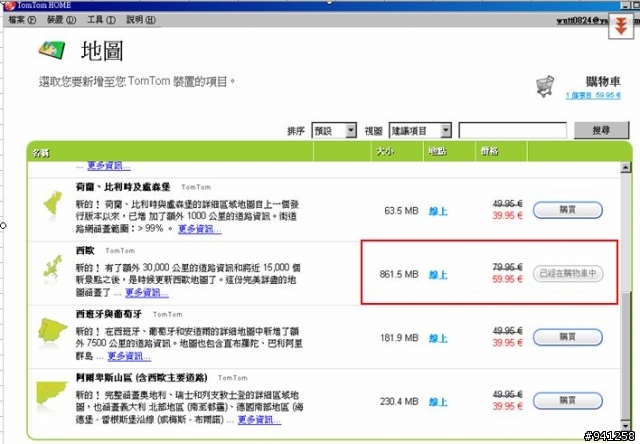Click the Alps region map thumbnail

click(x=51, y=395)
